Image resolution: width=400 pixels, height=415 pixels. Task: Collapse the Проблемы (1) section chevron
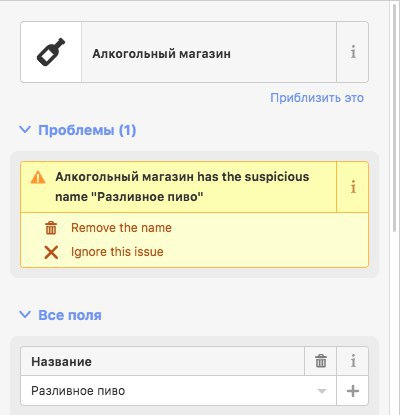click(x=25, y=130)
